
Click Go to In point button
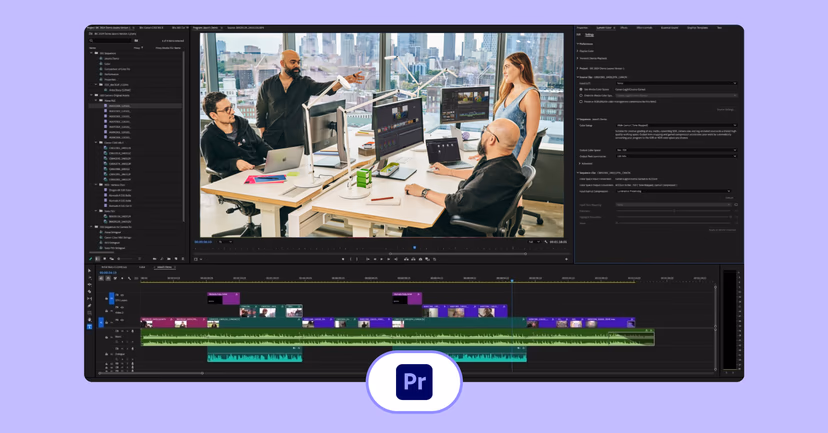tap(368, 259)
